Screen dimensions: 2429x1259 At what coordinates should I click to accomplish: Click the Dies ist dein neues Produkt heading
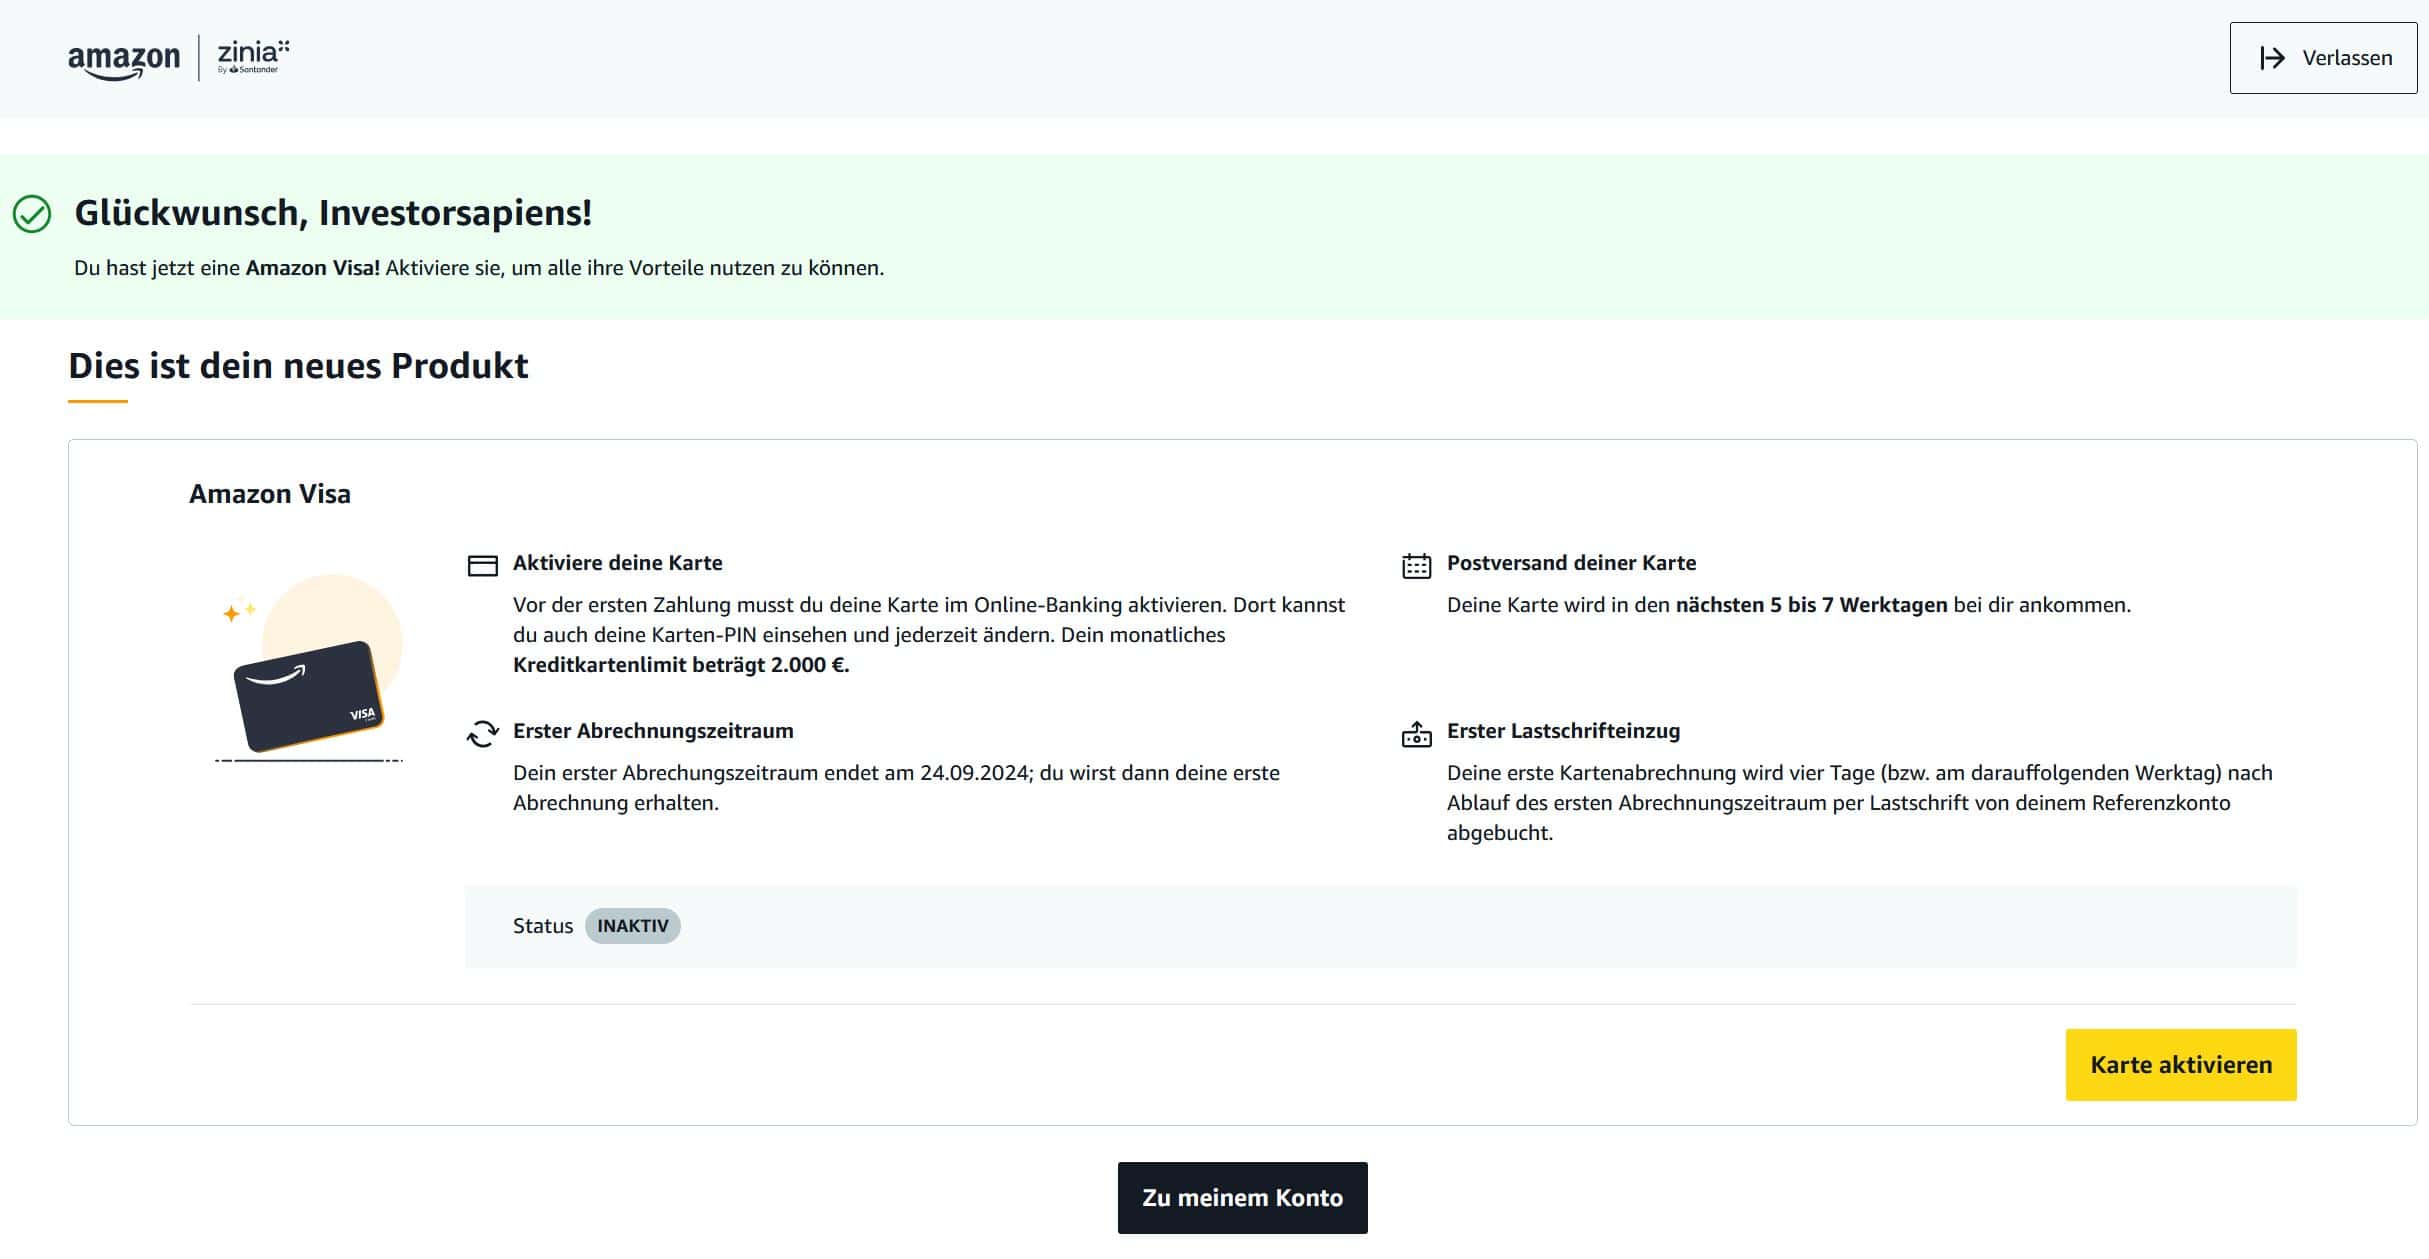pyautogui.click(x=298, y=366)
